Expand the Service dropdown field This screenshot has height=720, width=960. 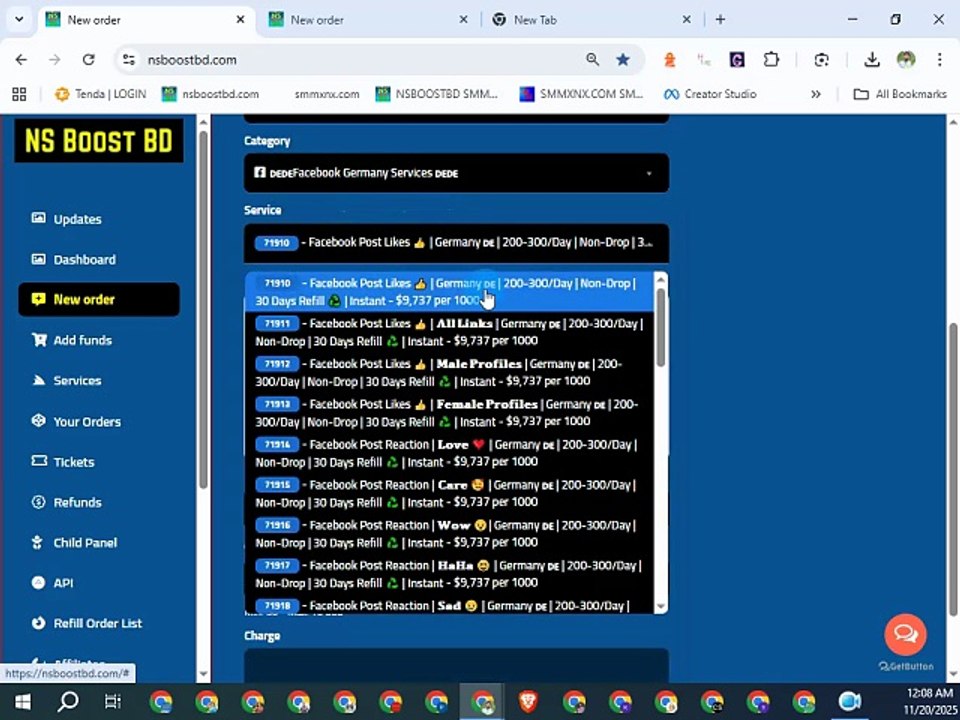(x=456, y=243)
